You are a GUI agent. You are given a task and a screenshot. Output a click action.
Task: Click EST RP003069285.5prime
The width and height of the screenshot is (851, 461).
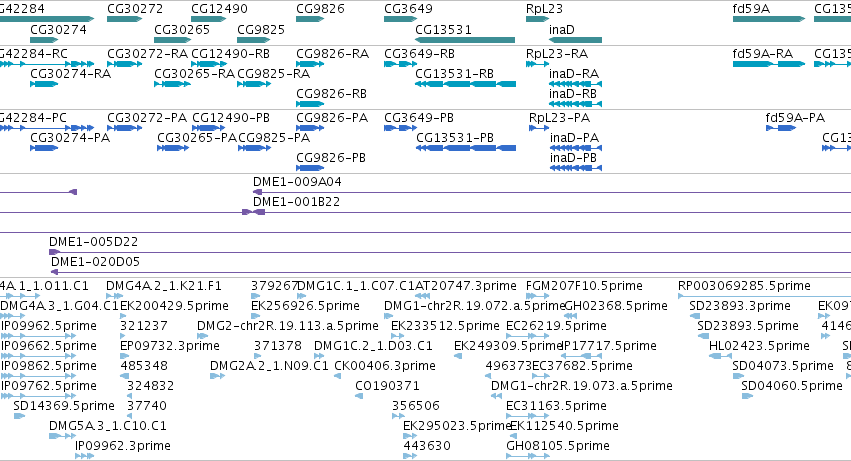point(744,286)
